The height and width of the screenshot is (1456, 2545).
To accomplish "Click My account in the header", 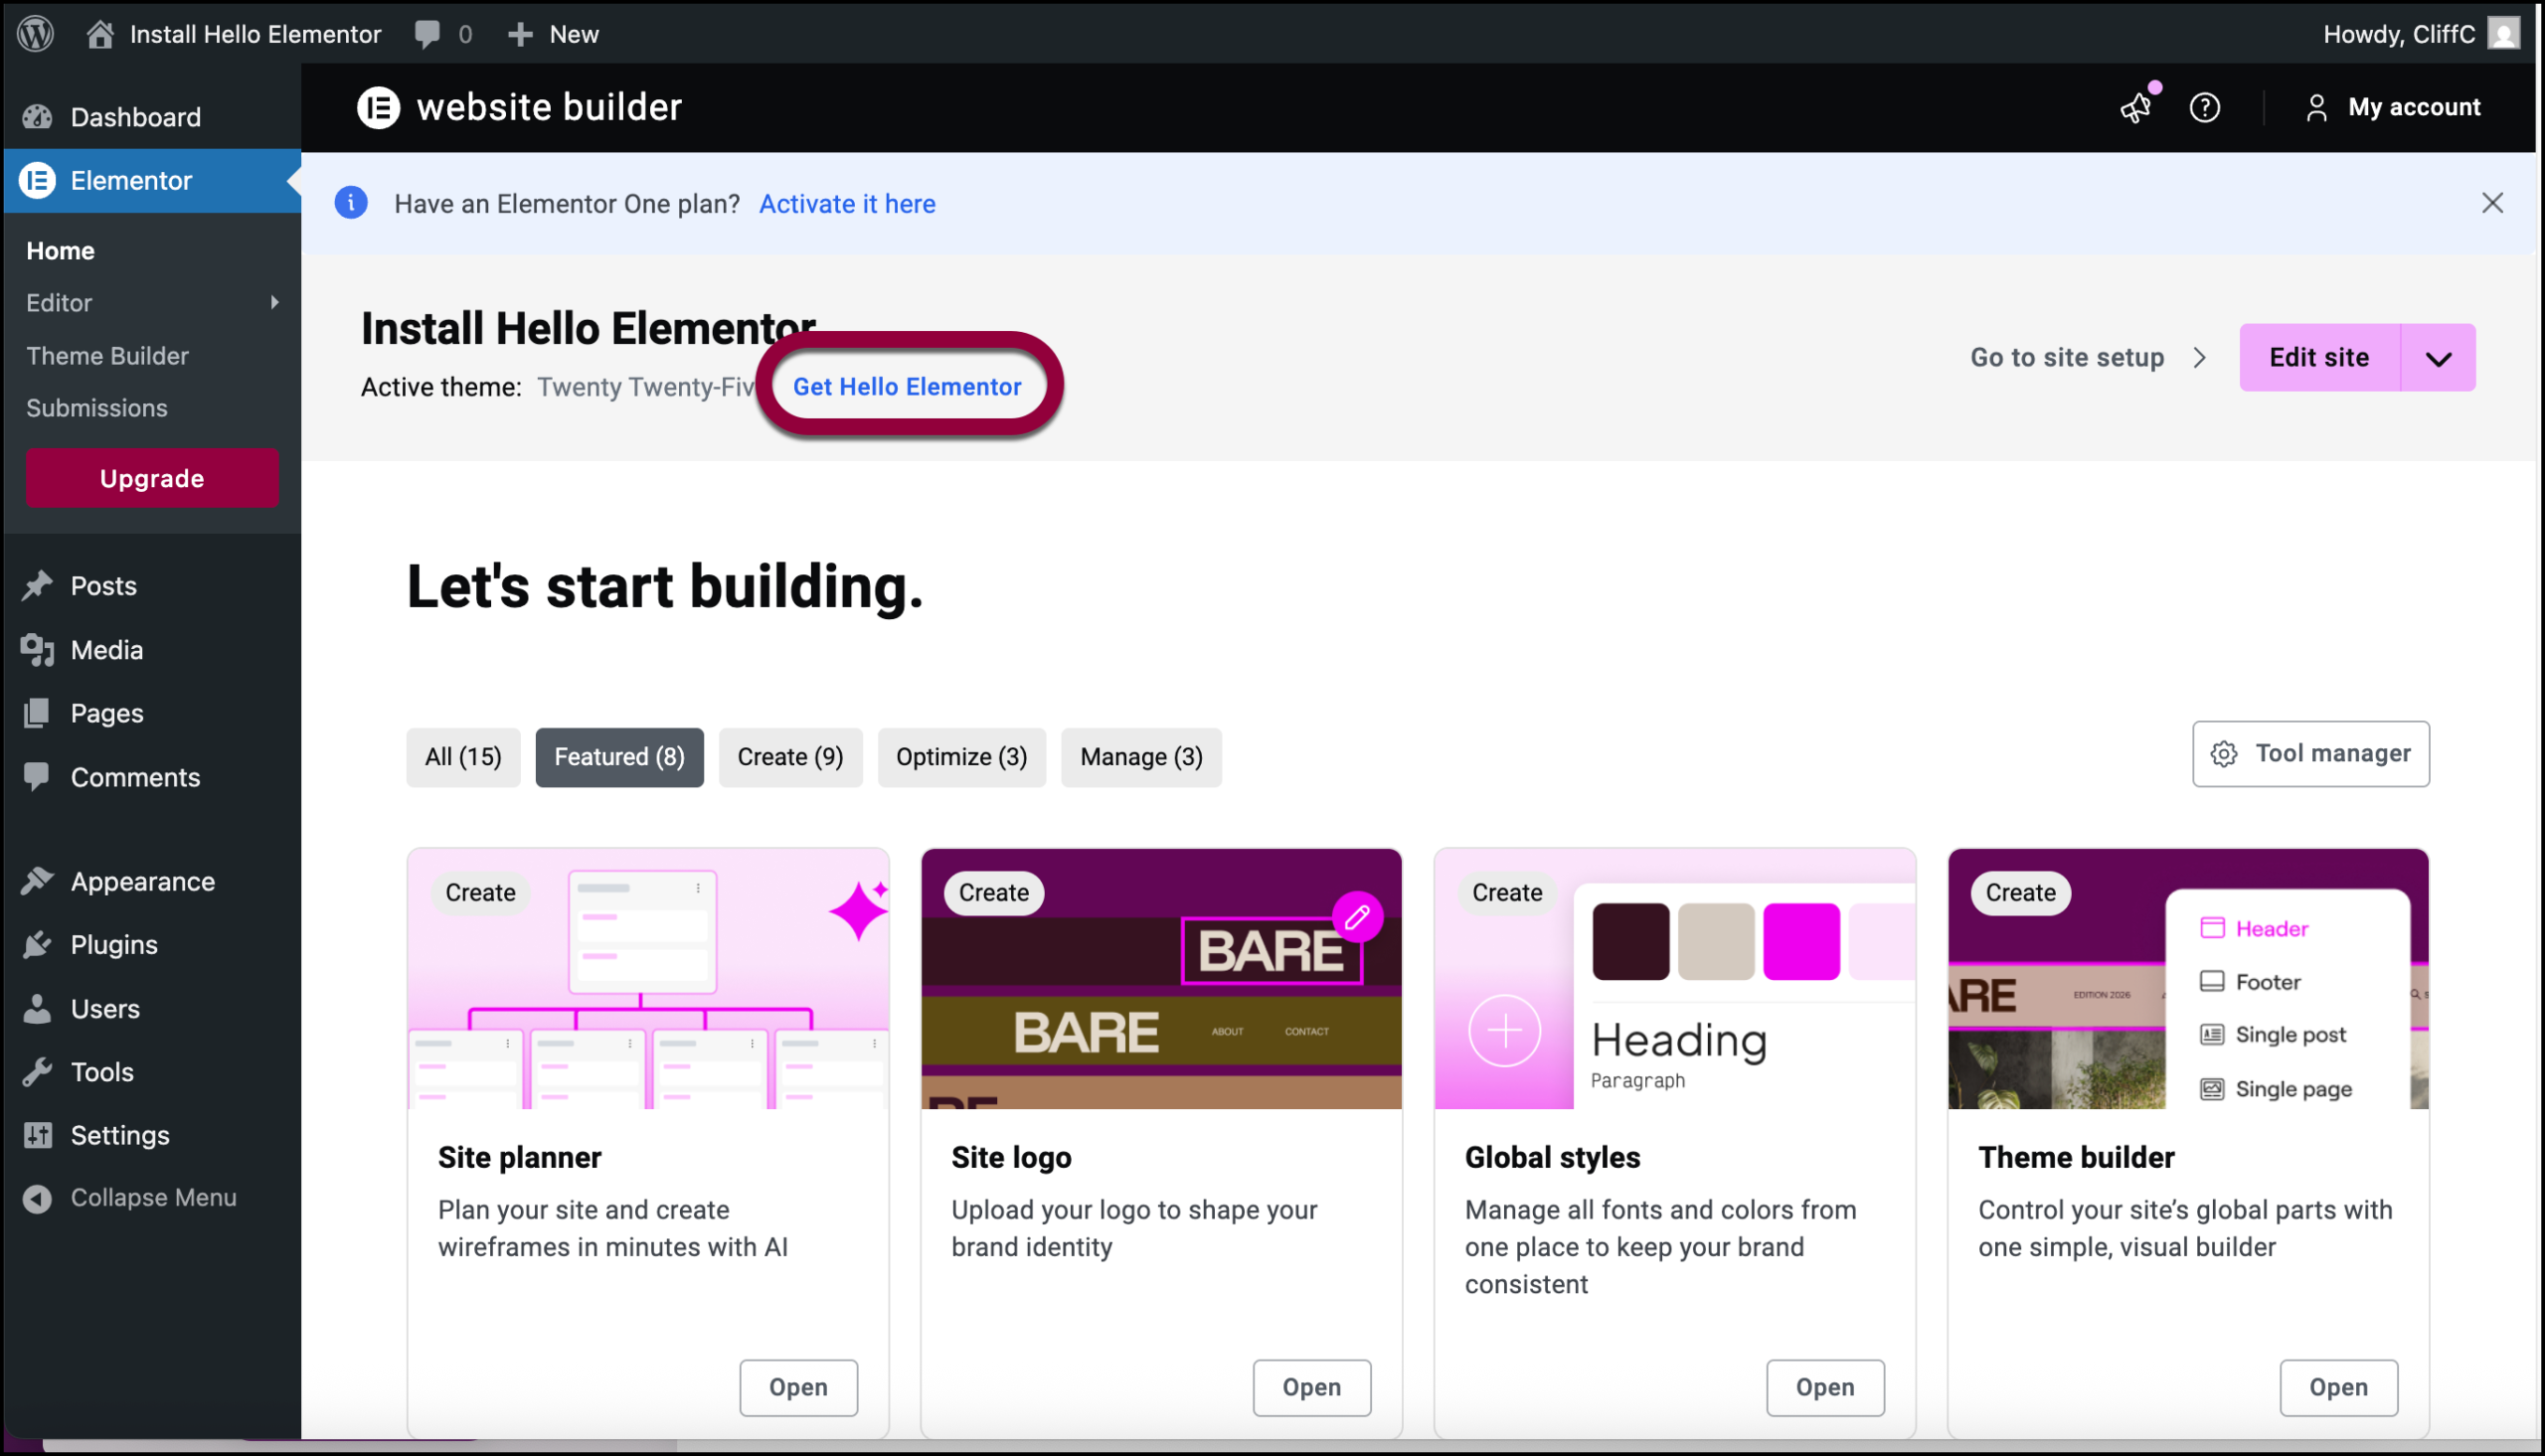I will tap(2414, 107).
